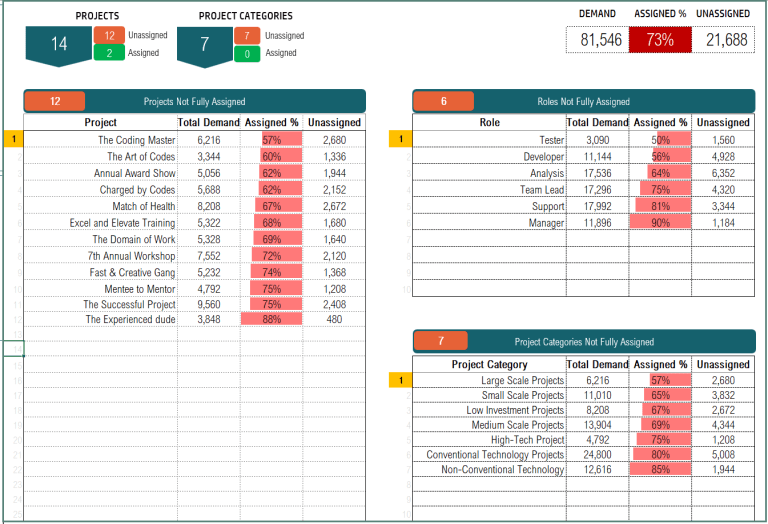Select the Project column header in the projects table
Screen dimensions: 768x524
click(100, 123)
